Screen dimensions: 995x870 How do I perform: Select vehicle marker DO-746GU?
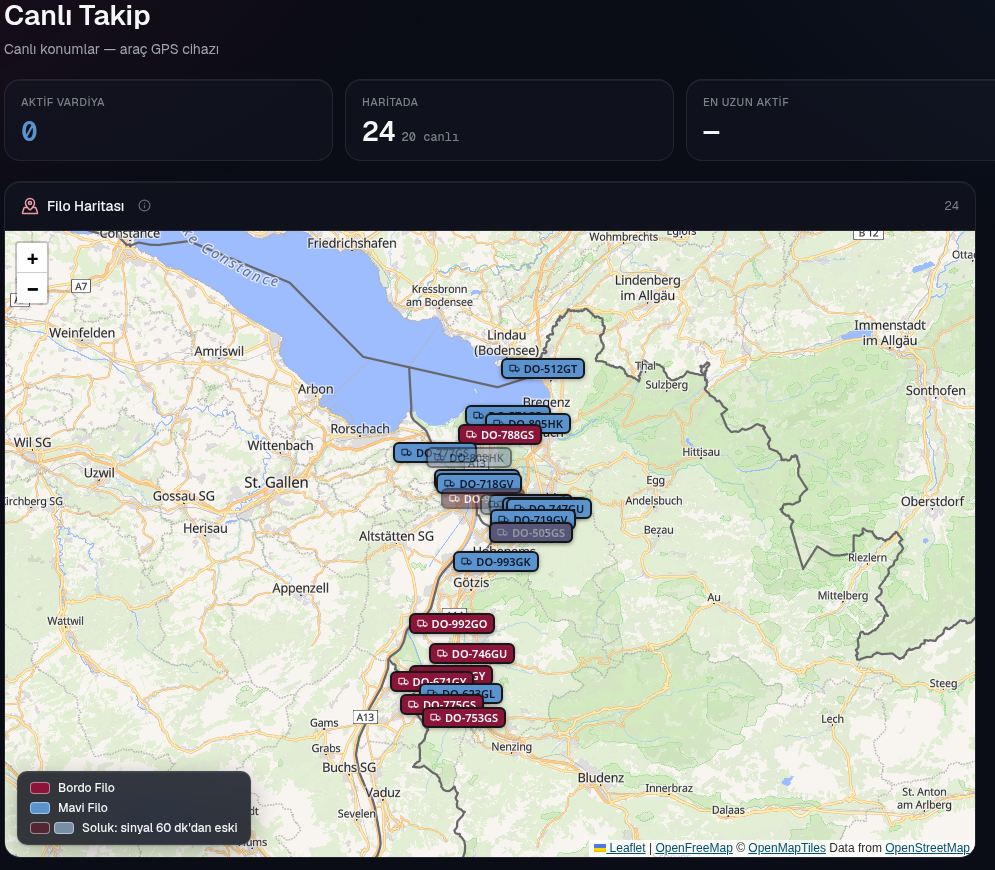pos(472,654)
